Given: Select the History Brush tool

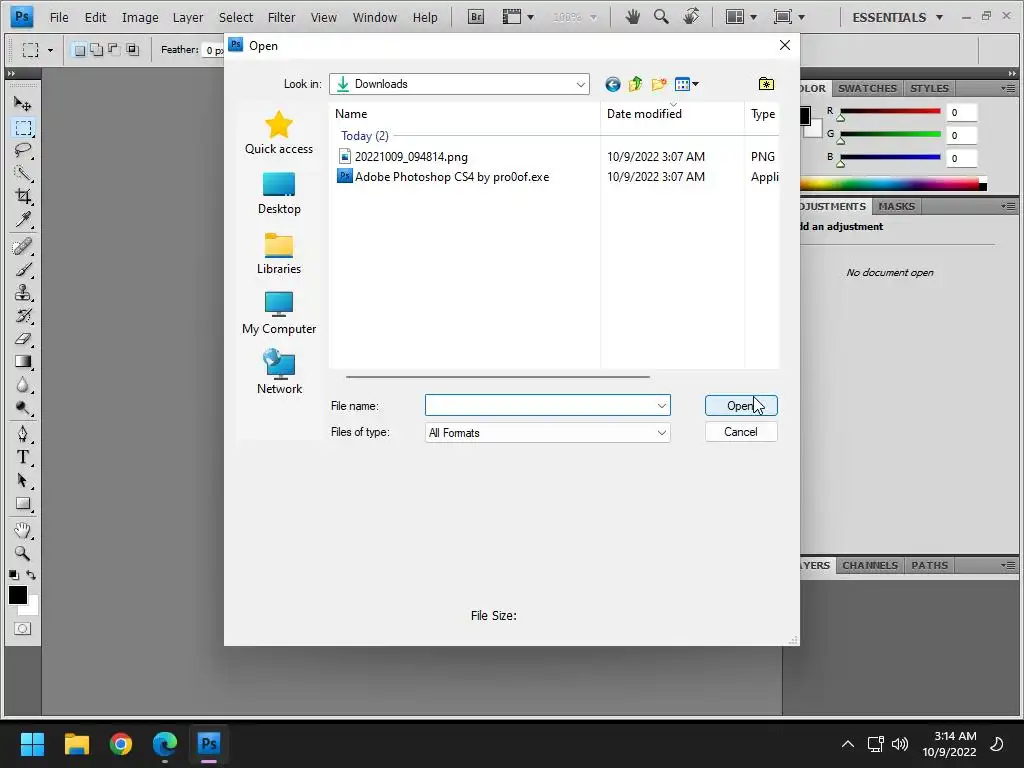Looking at the screenshot, I should click(x=23, y=315).
